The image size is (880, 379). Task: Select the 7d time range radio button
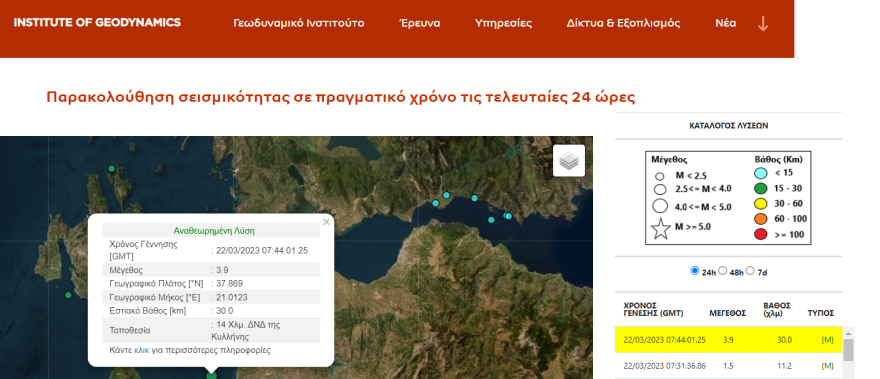pyautogui.click(x=750, y=271)
